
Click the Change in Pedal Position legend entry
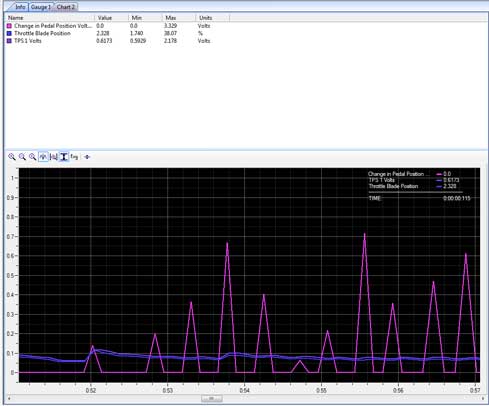(409, 174)
